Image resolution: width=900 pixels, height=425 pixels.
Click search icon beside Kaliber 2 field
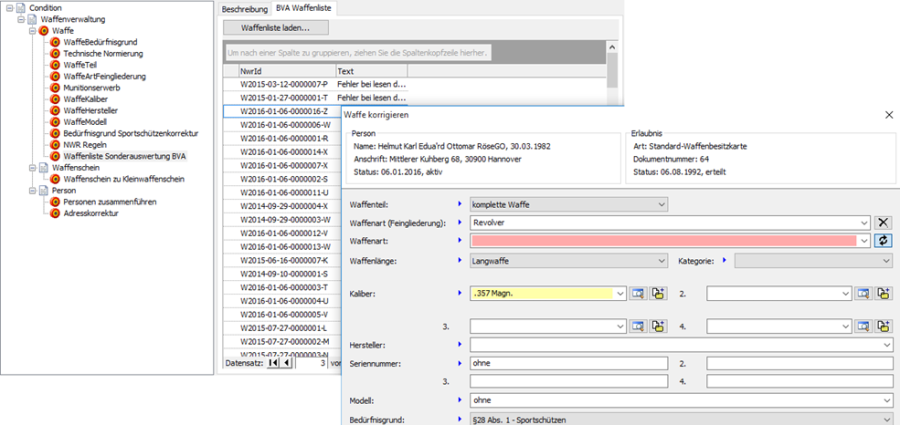[x=863, y=294]
